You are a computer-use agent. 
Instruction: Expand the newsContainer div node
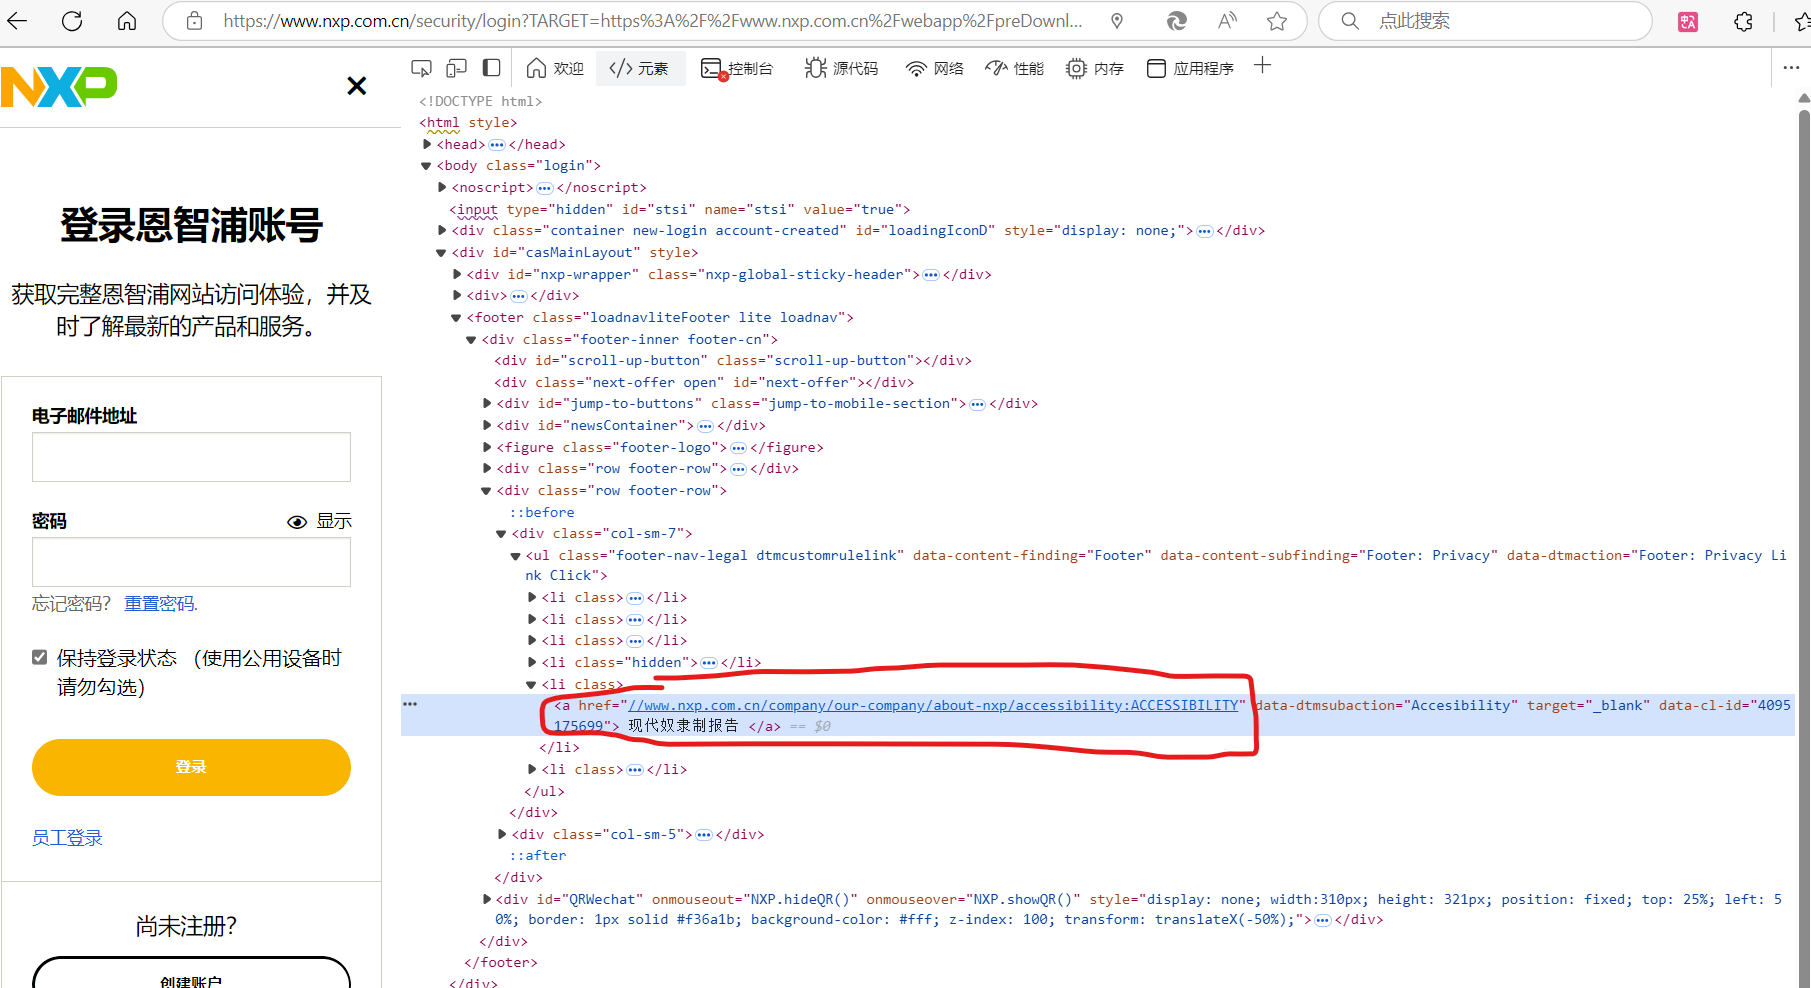click(487, 425)
